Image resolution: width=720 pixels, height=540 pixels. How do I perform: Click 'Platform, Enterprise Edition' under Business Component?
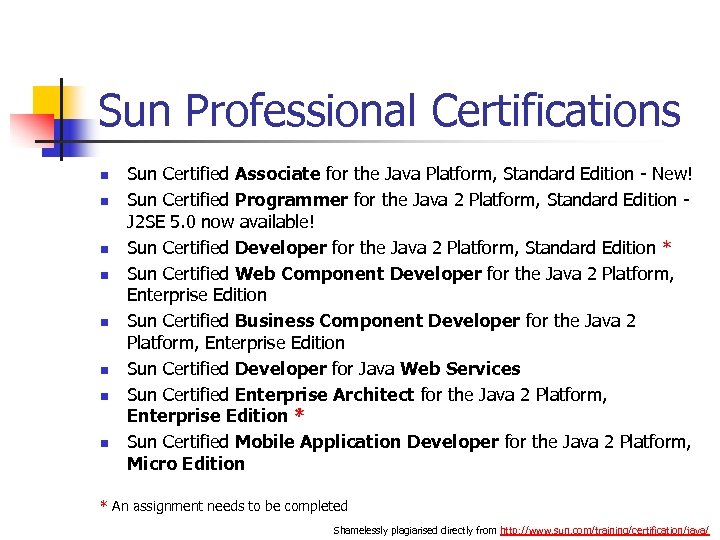[236, 343]
